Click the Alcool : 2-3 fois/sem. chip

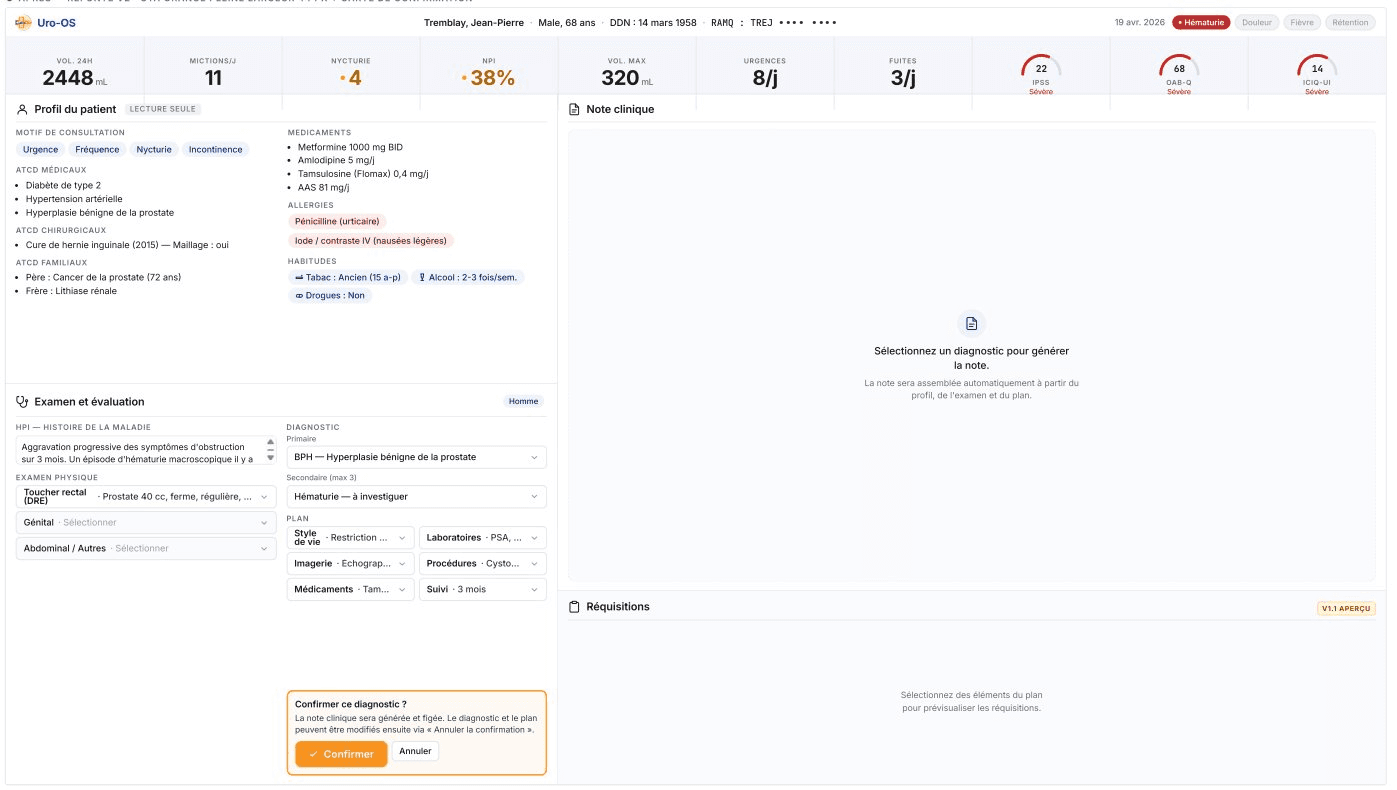tap(467, 277)
